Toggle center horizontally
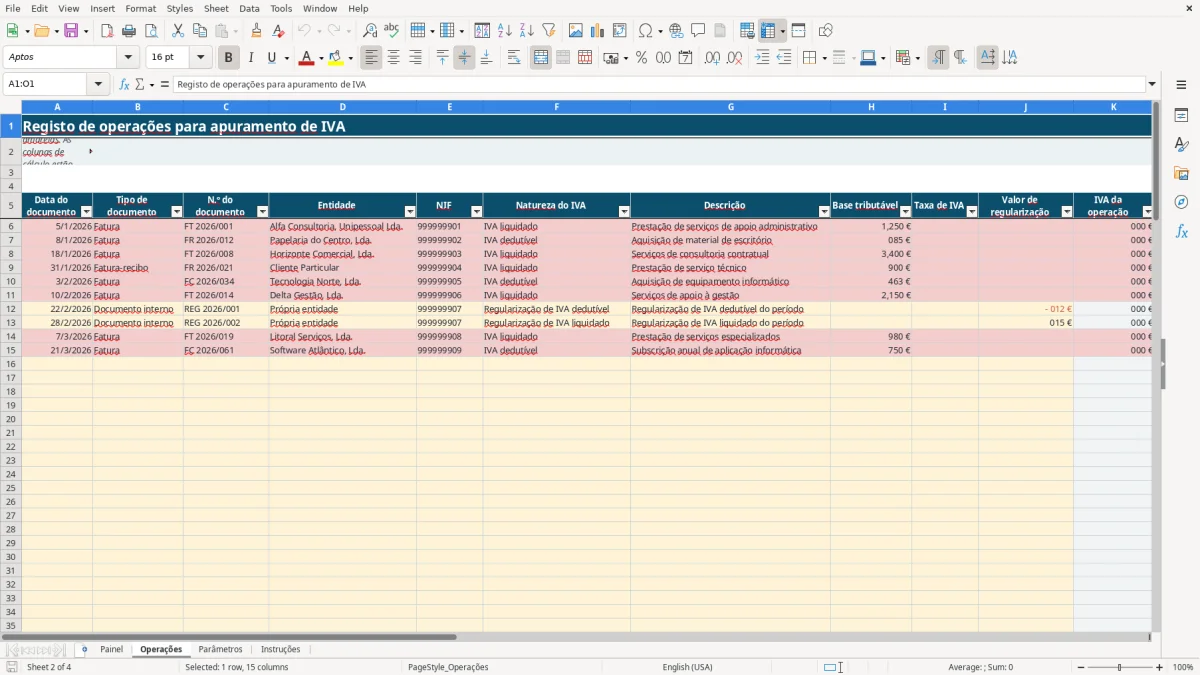The width and height of the screenshot is (1200, 675). point(394,58)
